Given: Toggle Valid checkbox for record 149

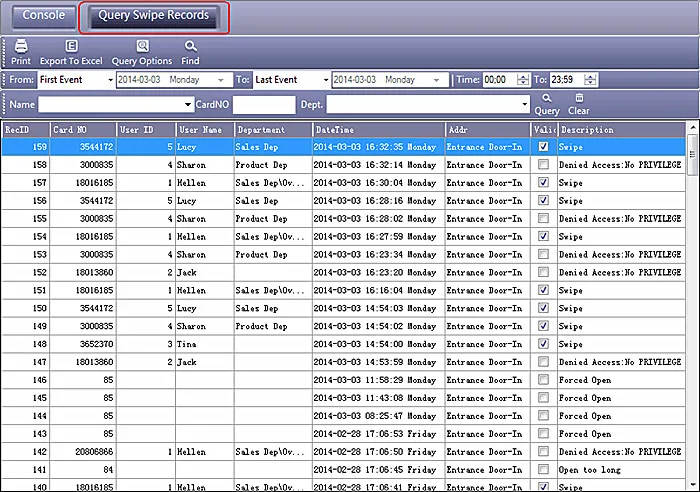Looking at the screenshot, I should pos(543,325).
